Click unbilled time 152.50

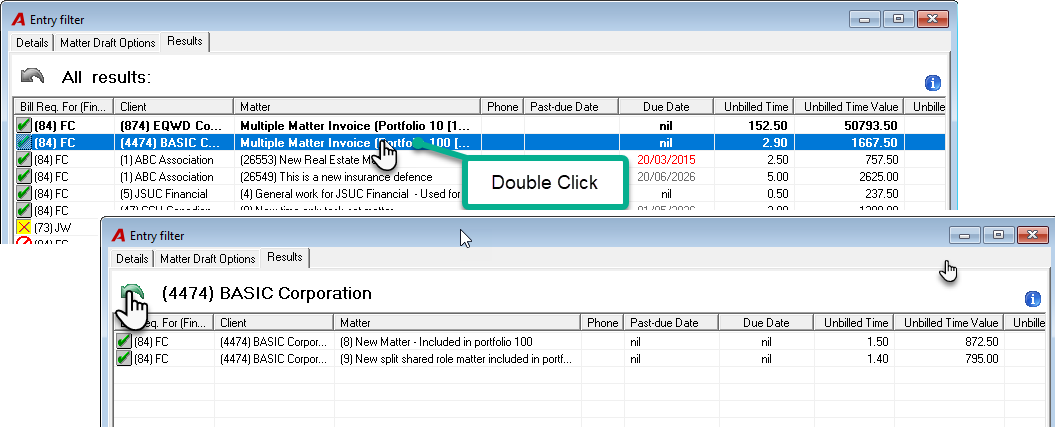click(768, 126)
